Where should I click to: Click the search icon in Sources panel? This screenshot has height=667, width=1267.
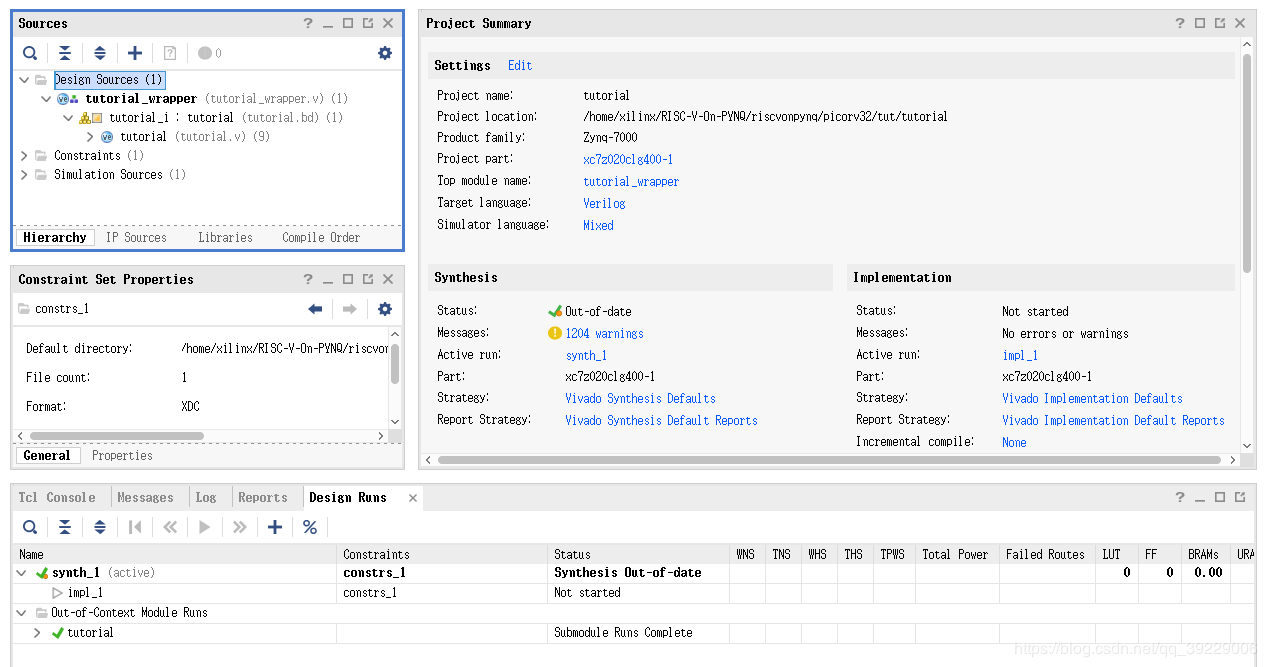tap(30, 53)
